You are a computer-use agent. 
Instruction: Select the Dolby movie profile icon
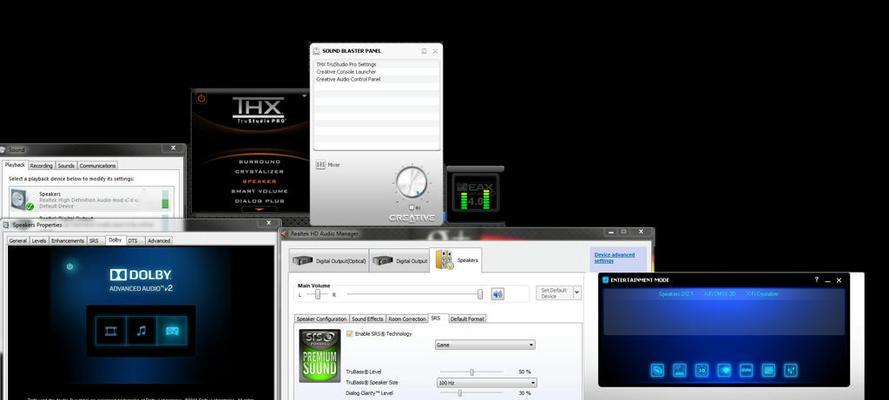[x=111, y=331]
